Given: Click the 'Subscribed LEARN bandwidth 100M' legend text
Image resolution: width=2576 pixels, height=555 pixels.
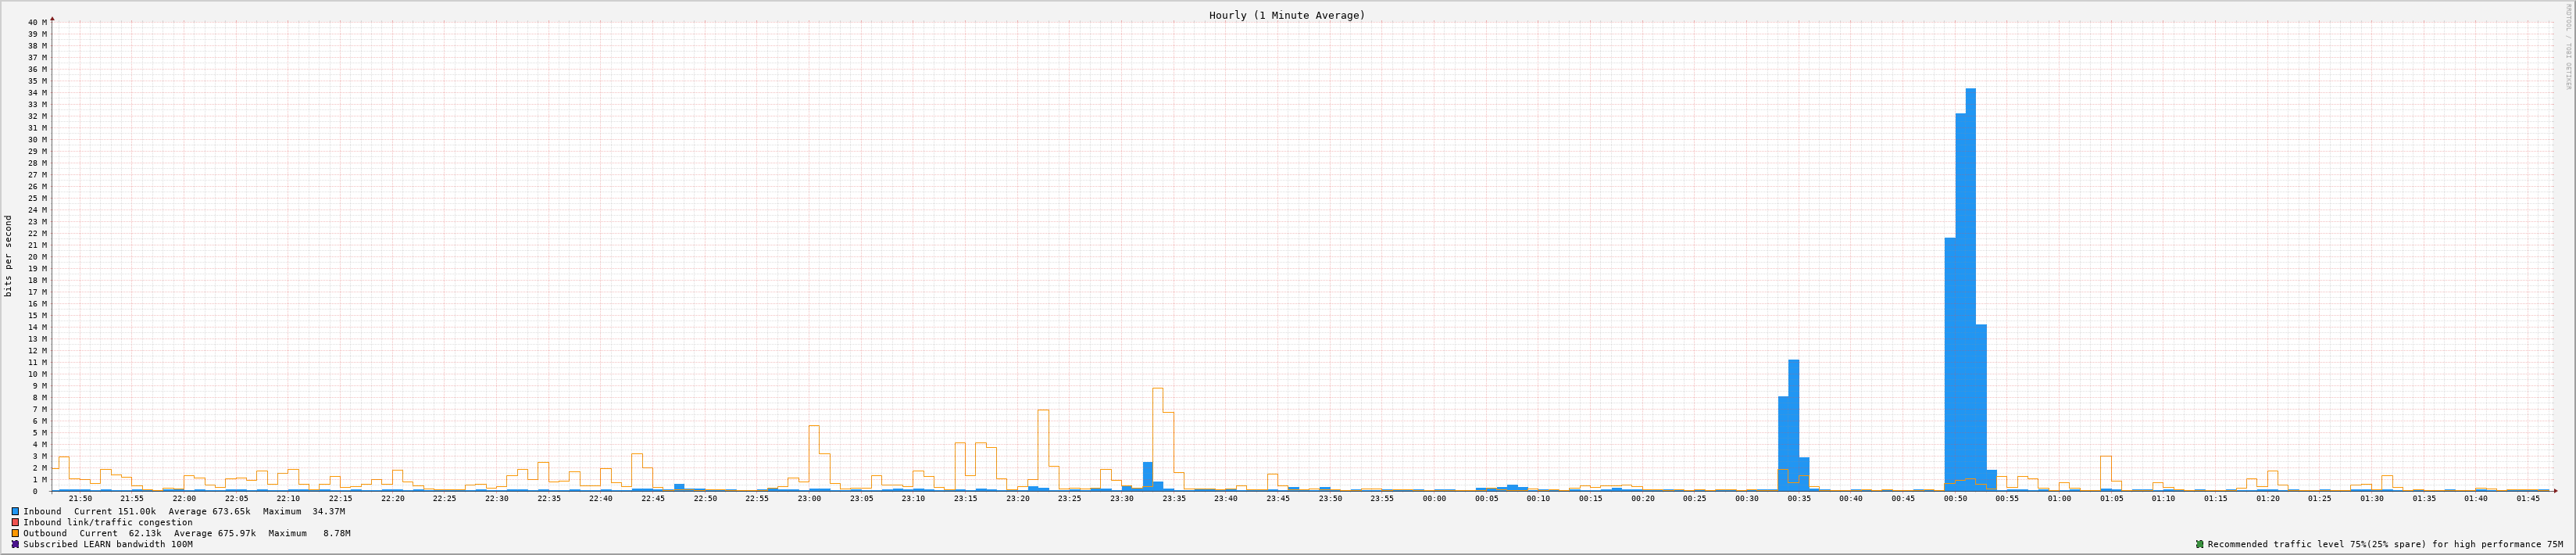Looking at the screenshot, I should pyautogui.click(x=107, y=544).
